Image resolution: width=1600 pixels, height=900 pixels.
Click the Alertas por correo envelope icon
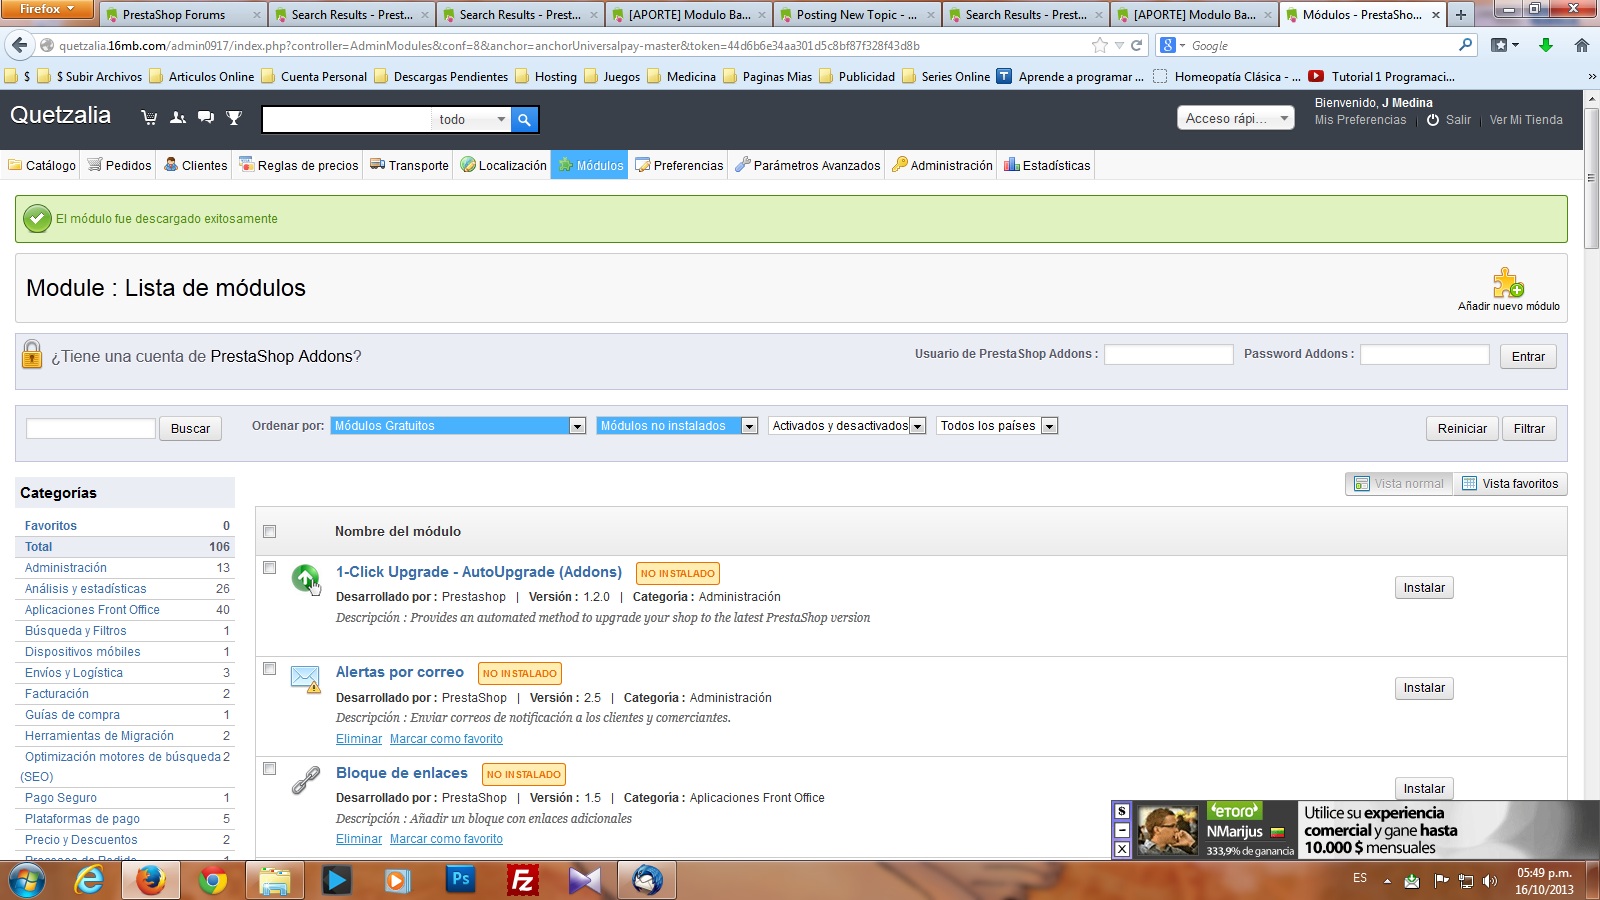pos(305,679)
